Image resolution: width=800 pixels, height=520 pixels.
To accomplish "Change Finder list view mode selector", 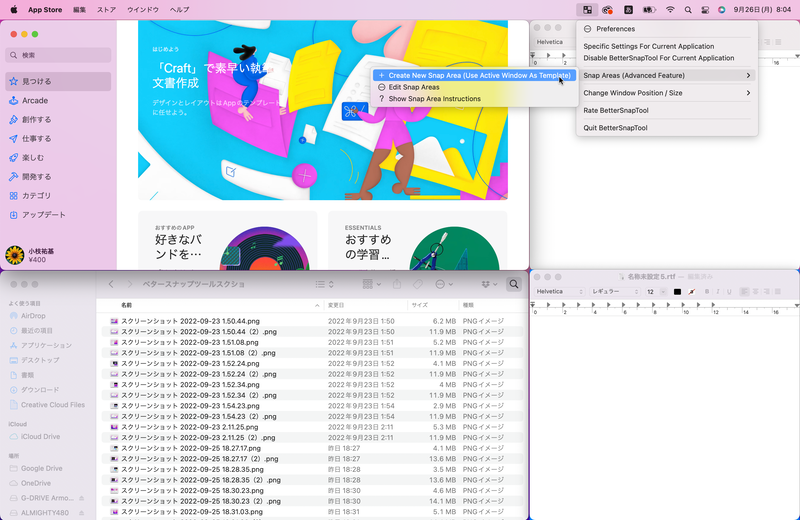I will coord(324,284).
